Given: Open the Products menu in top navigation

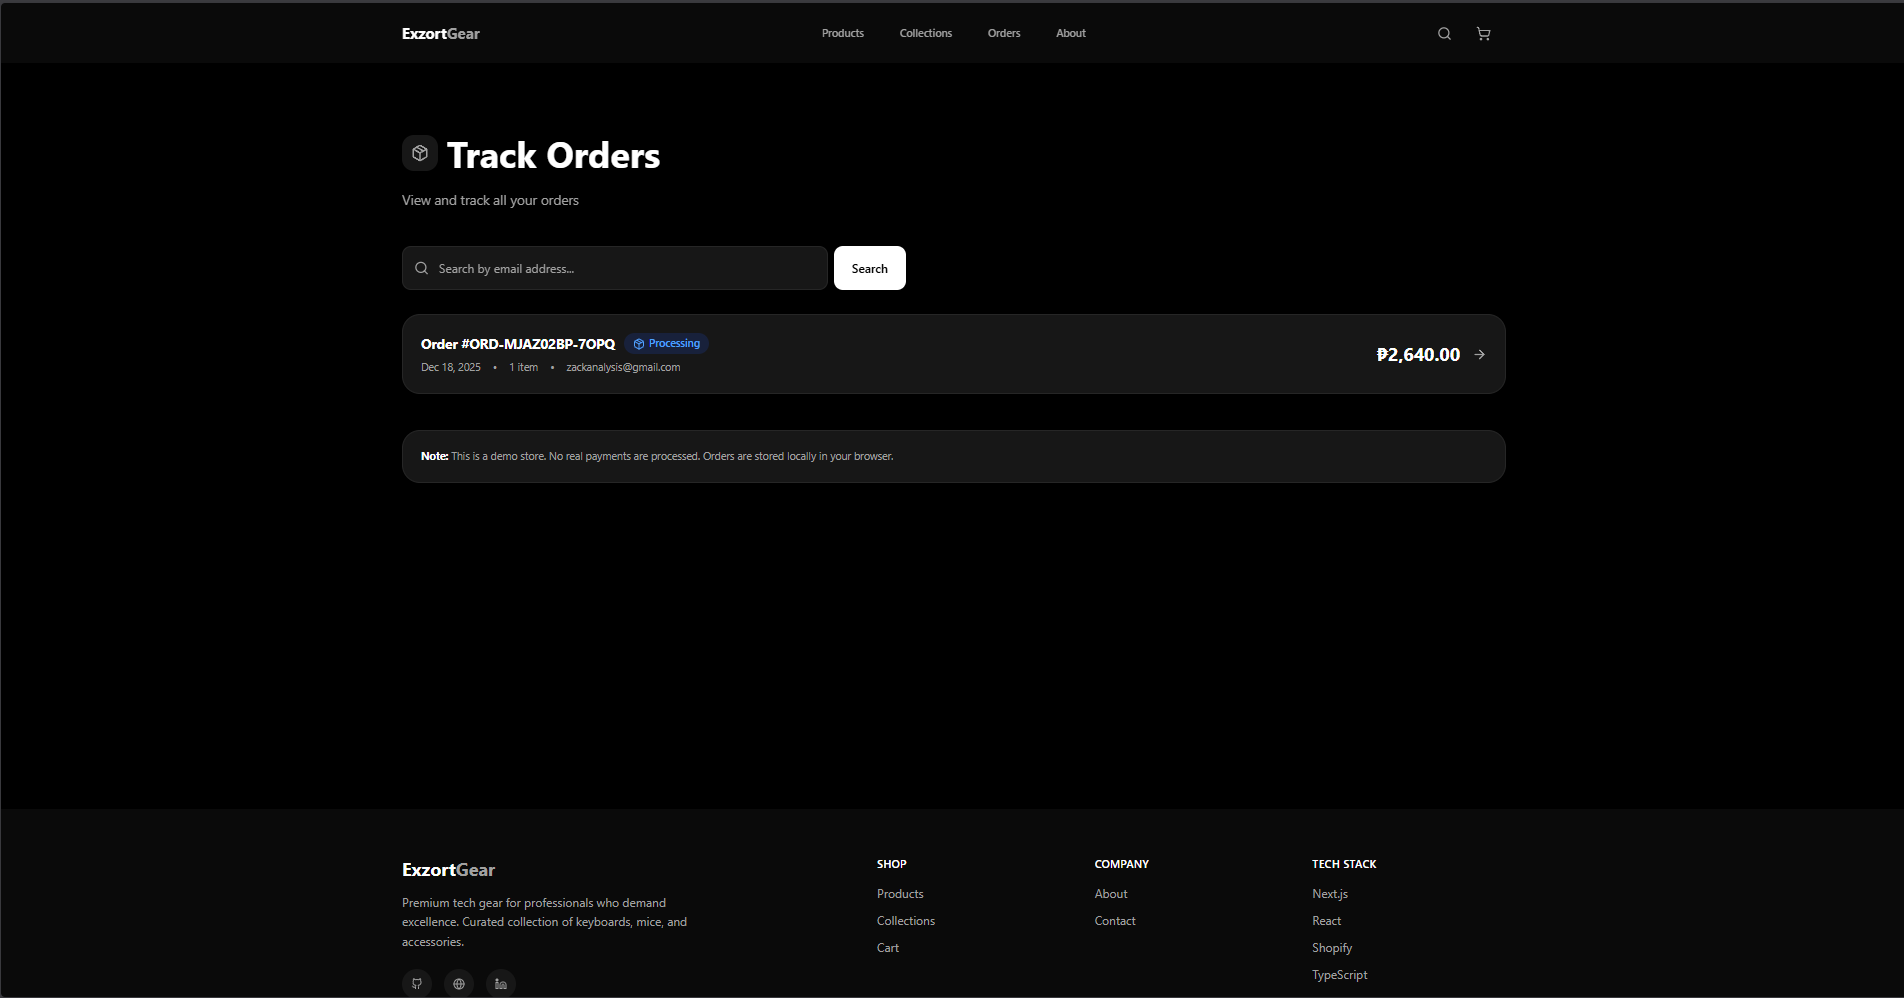Looking at the screenshot, I should (842, 34).
